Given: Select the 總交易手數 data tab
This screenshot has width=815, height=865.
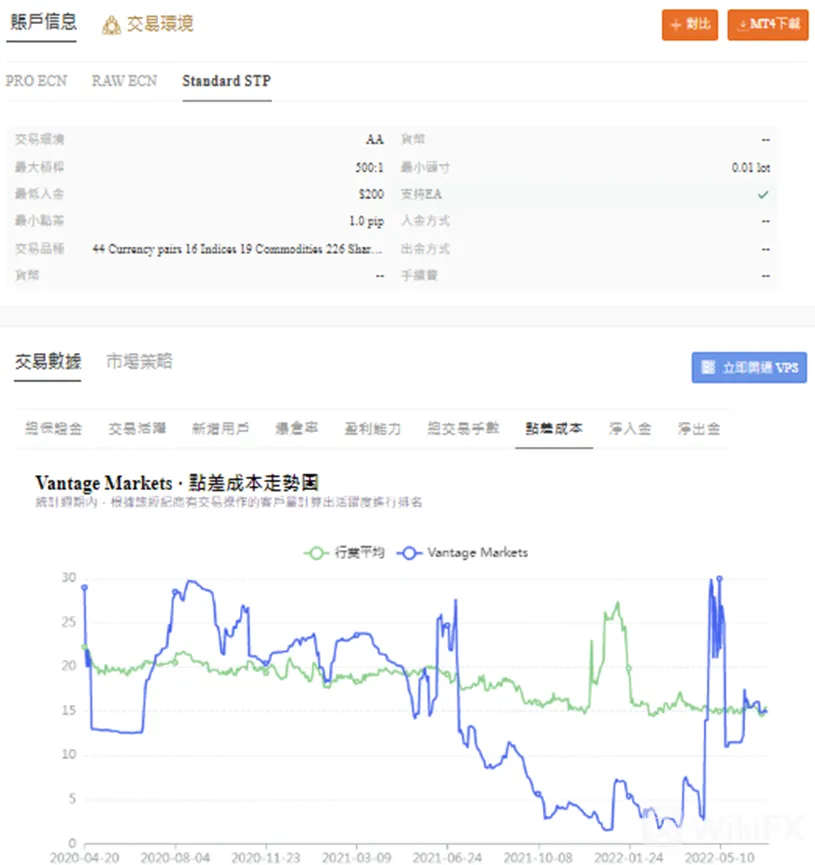Looking at the screenshot, I should pyautogui.click(x=463, y=429).
